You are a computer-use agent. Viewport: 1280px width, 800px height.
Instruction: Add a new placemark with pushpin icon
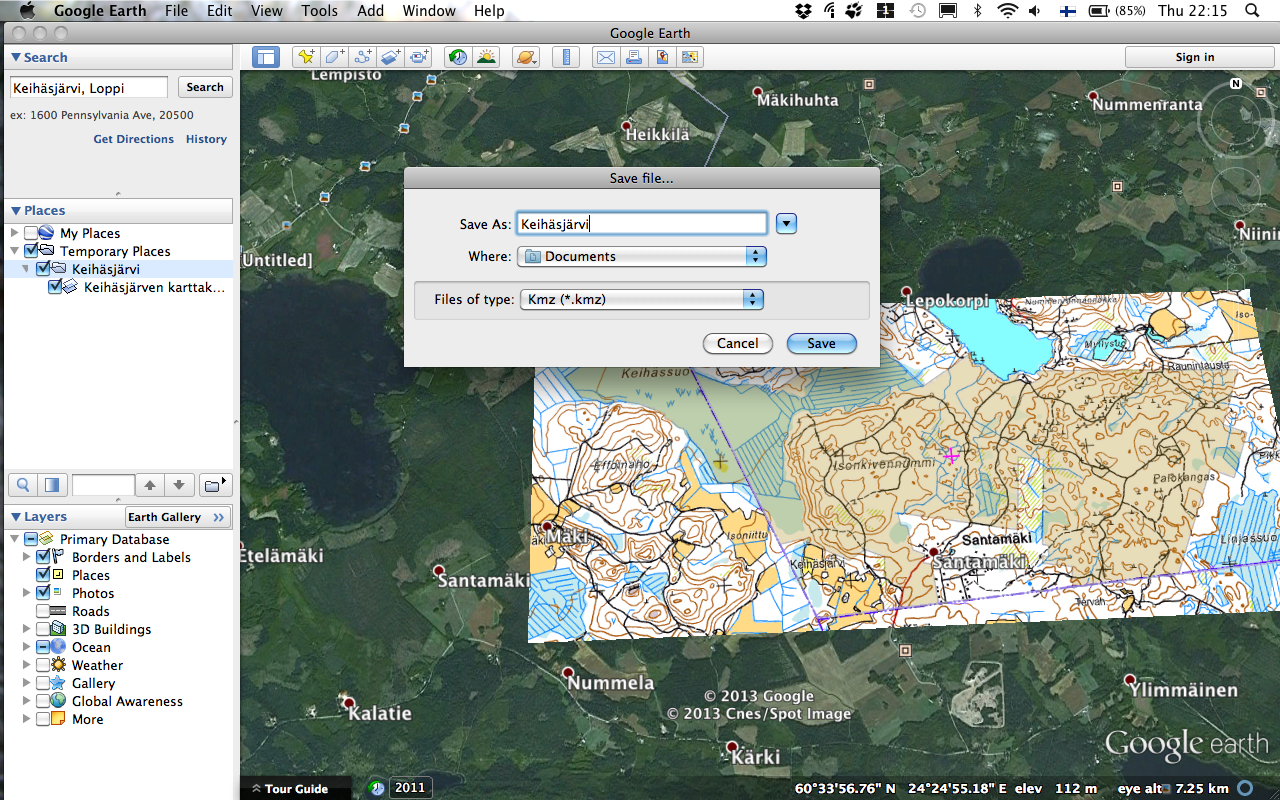coord(307,57)
